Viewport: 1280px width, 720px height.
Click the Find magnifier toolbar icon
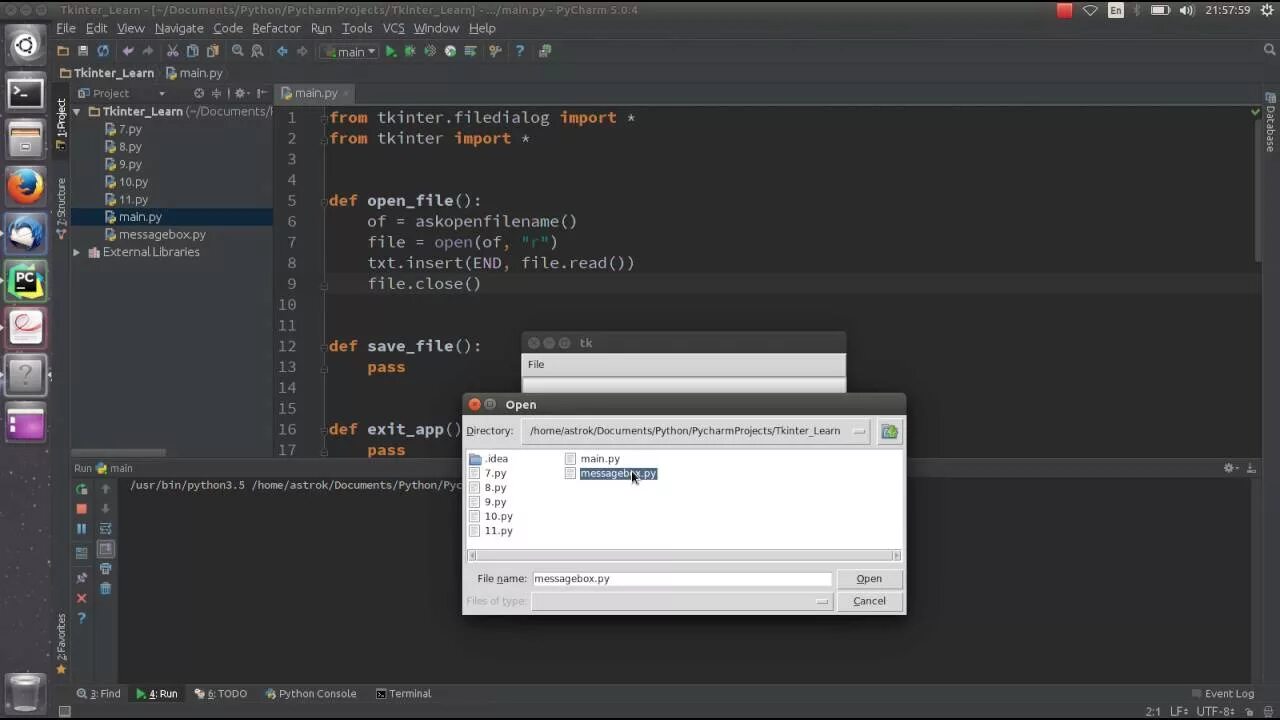point(238,51)
